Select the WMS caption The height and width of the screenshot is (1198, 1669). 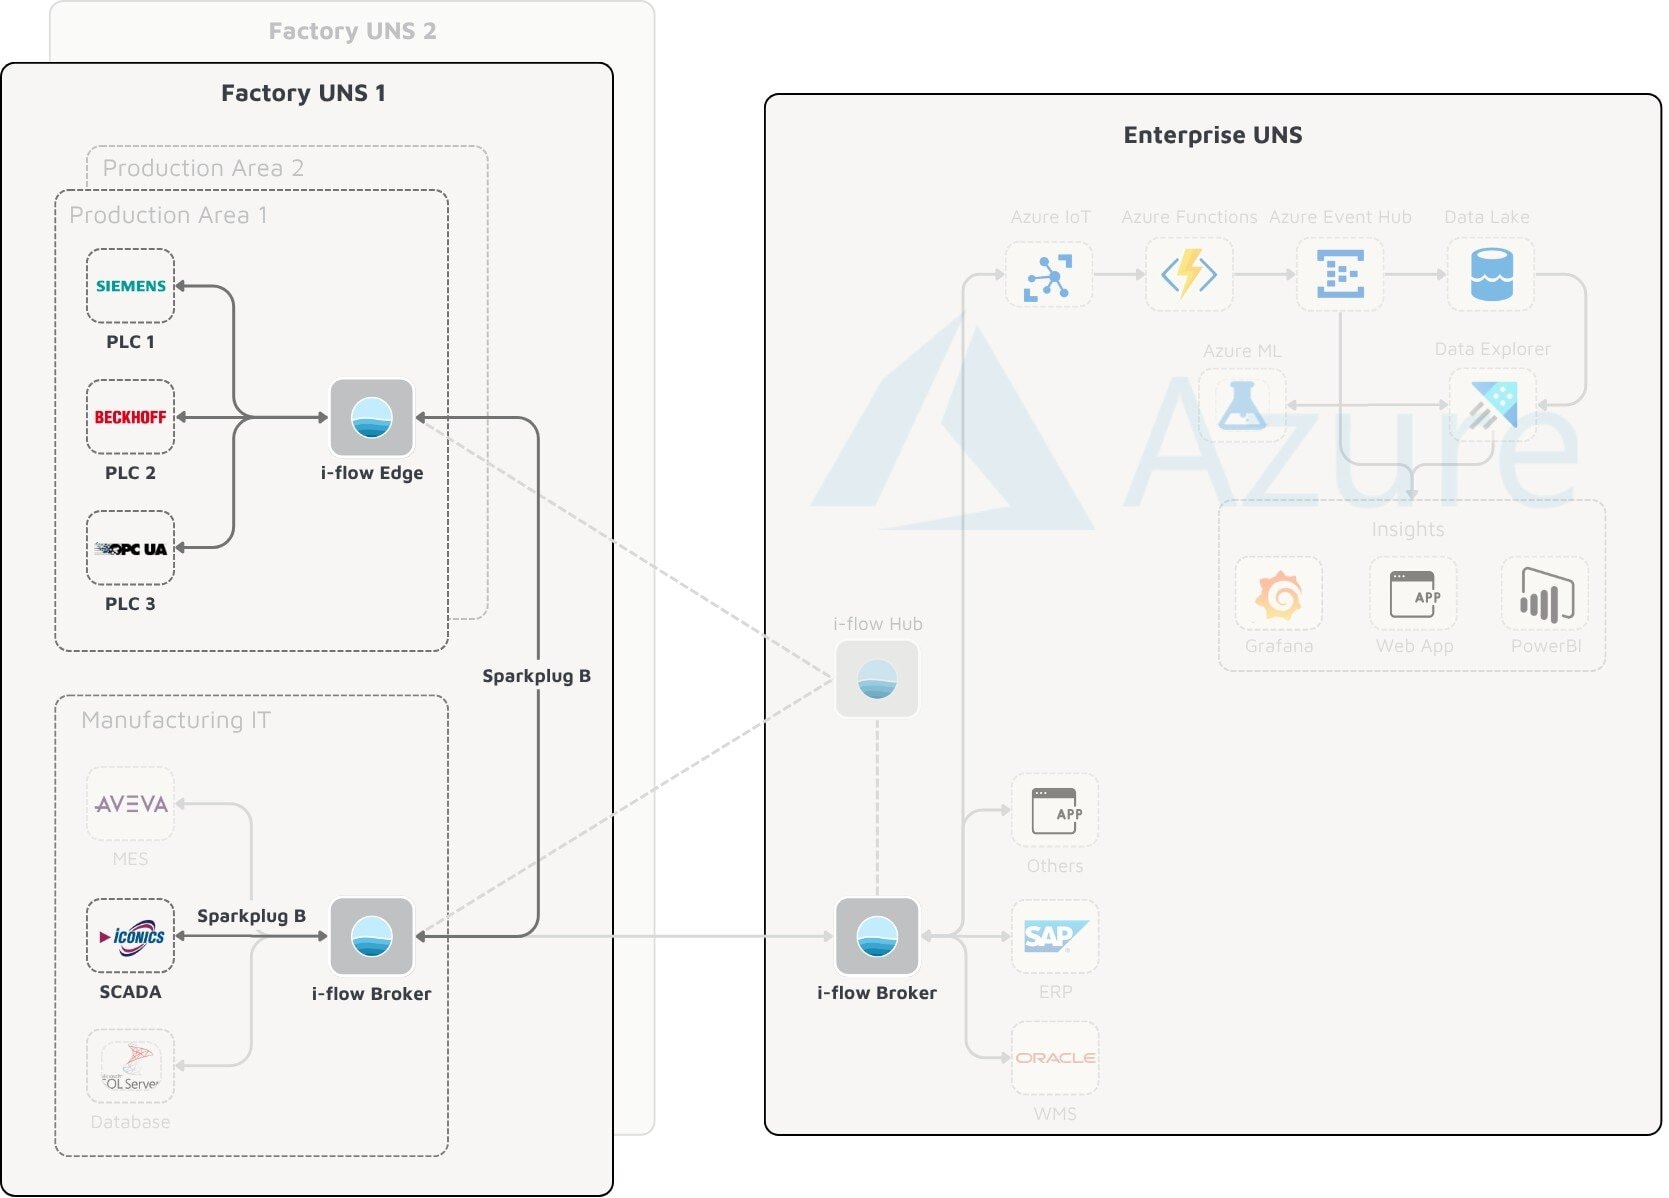click(1055, 1114)
